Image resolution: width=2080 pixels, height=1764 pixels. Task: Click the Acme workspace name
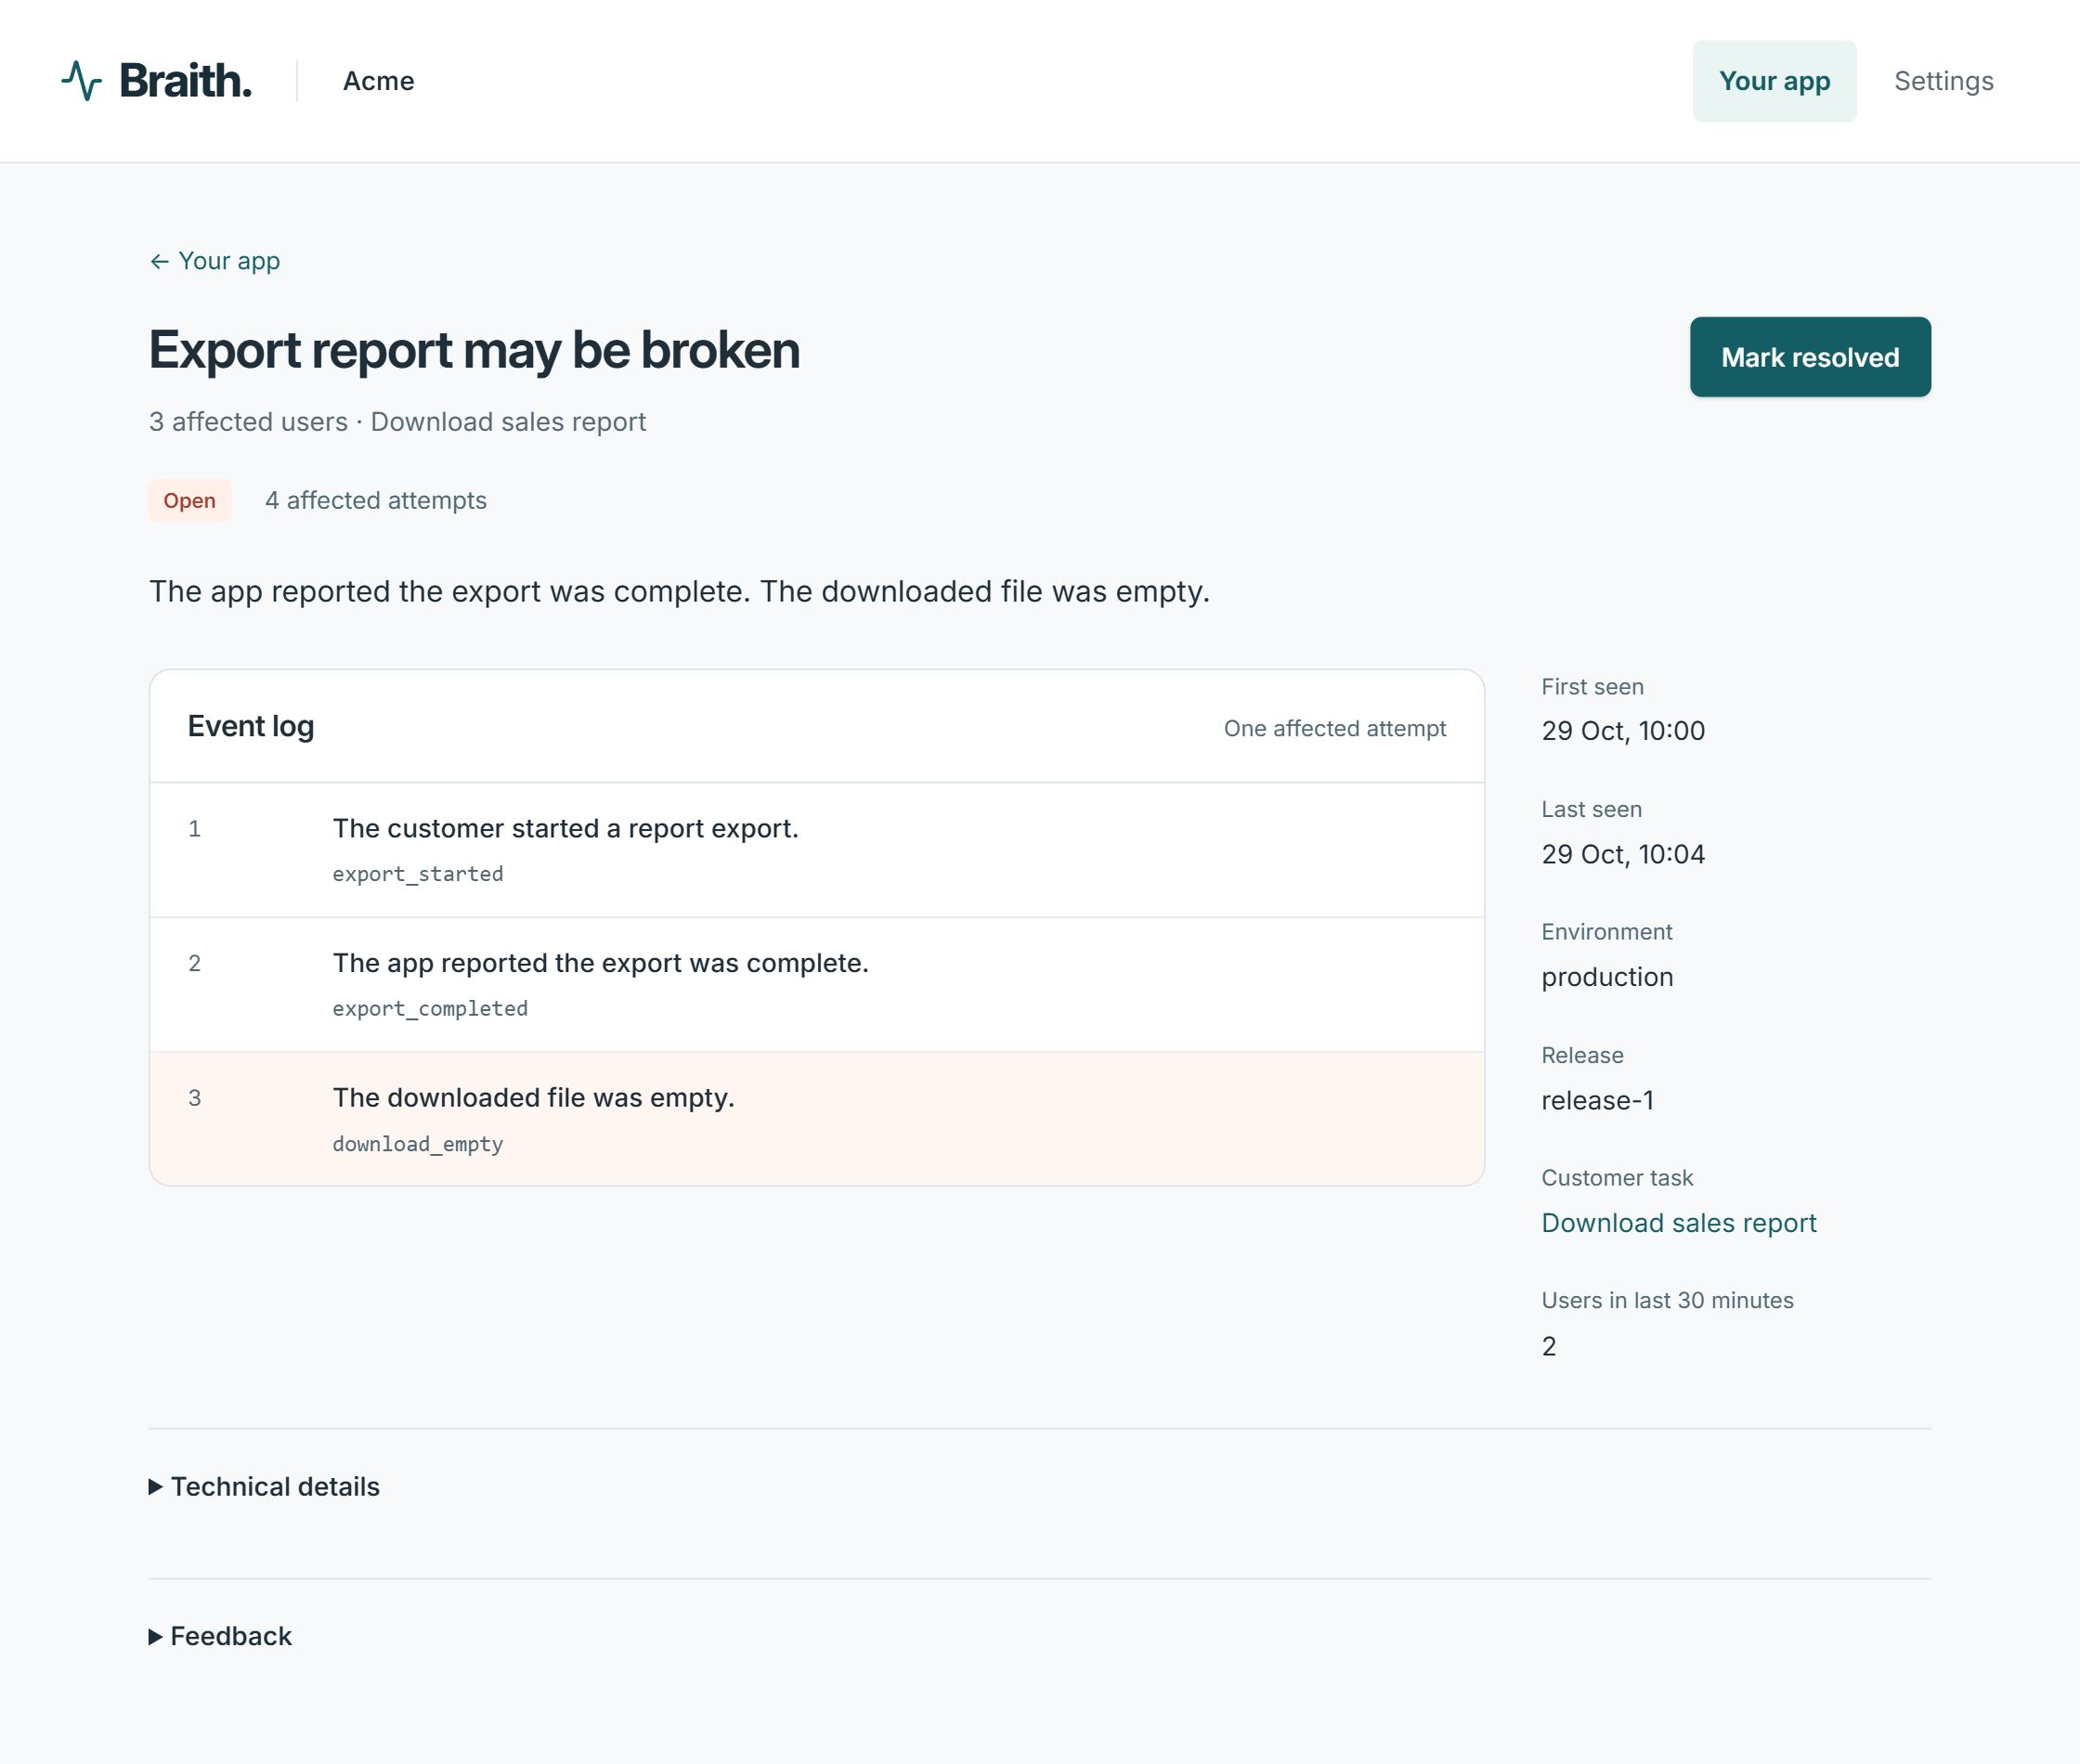coord(378,81)
